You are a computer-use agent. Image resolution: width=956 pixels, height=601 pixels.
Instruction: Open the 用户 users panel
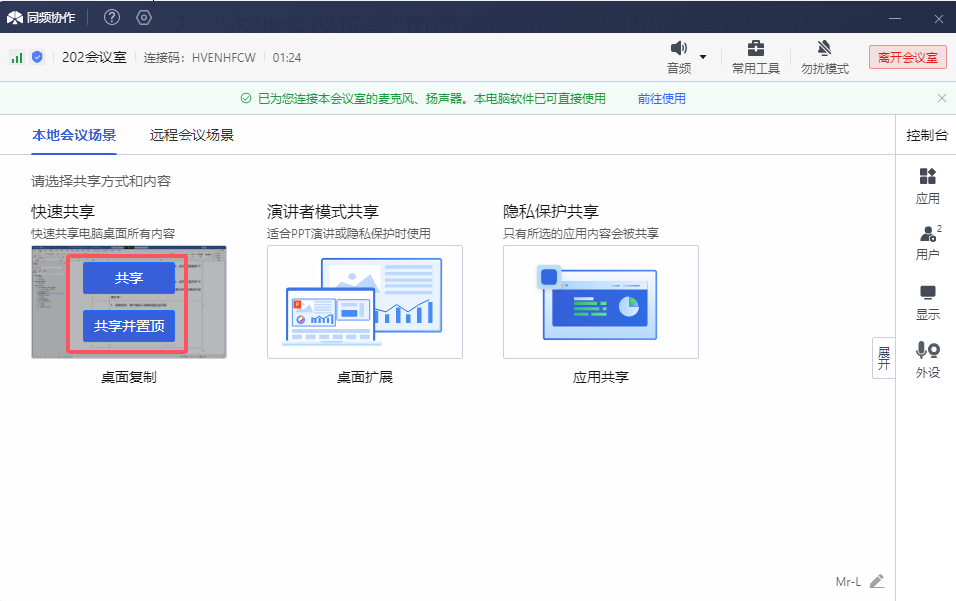pyautogui.click(x=927, y=243)
